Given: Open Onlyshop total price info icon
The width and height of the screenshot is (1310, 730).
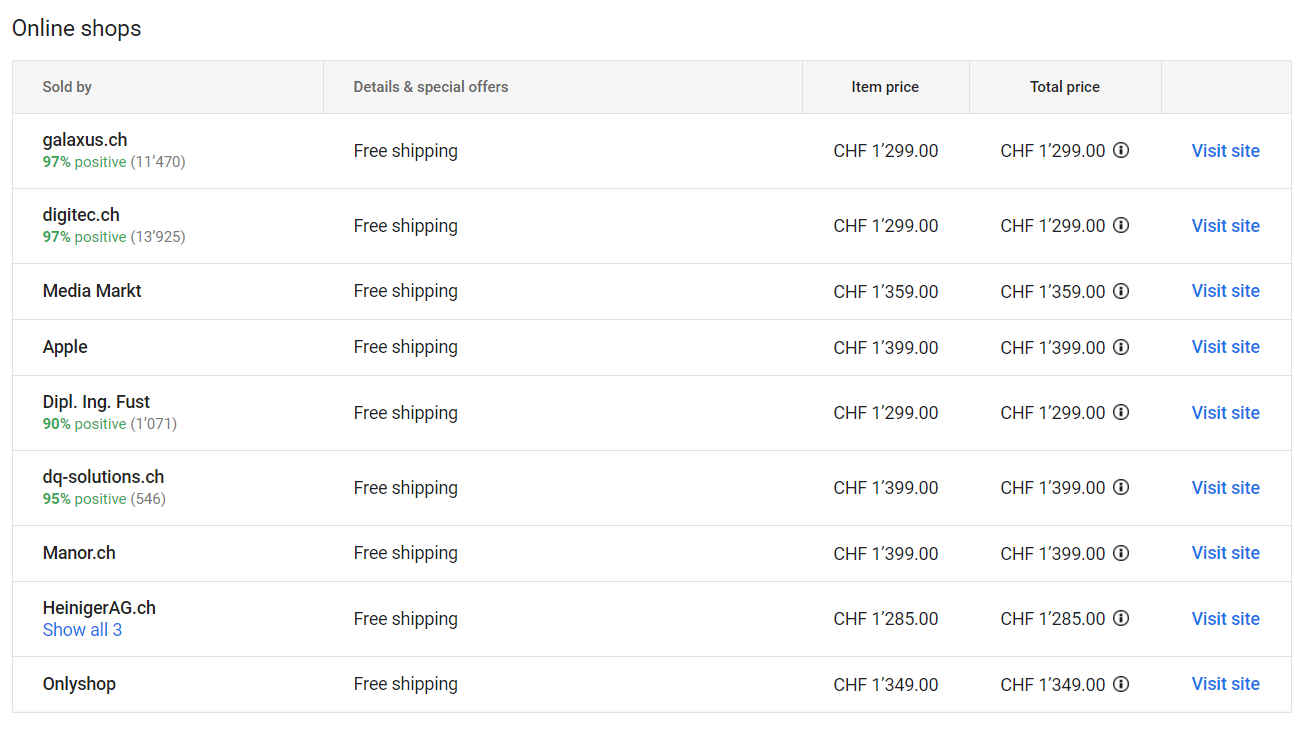Looking at the screenshot, I should [1121, 684].
